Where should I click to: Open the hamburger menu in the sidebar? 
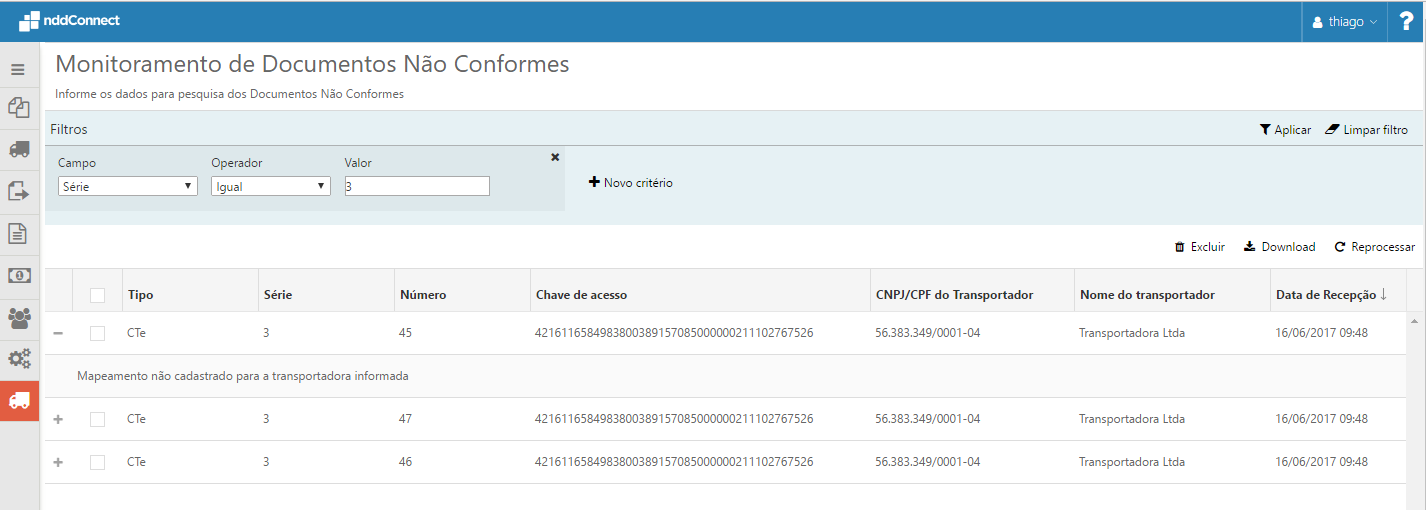(18, 70)
